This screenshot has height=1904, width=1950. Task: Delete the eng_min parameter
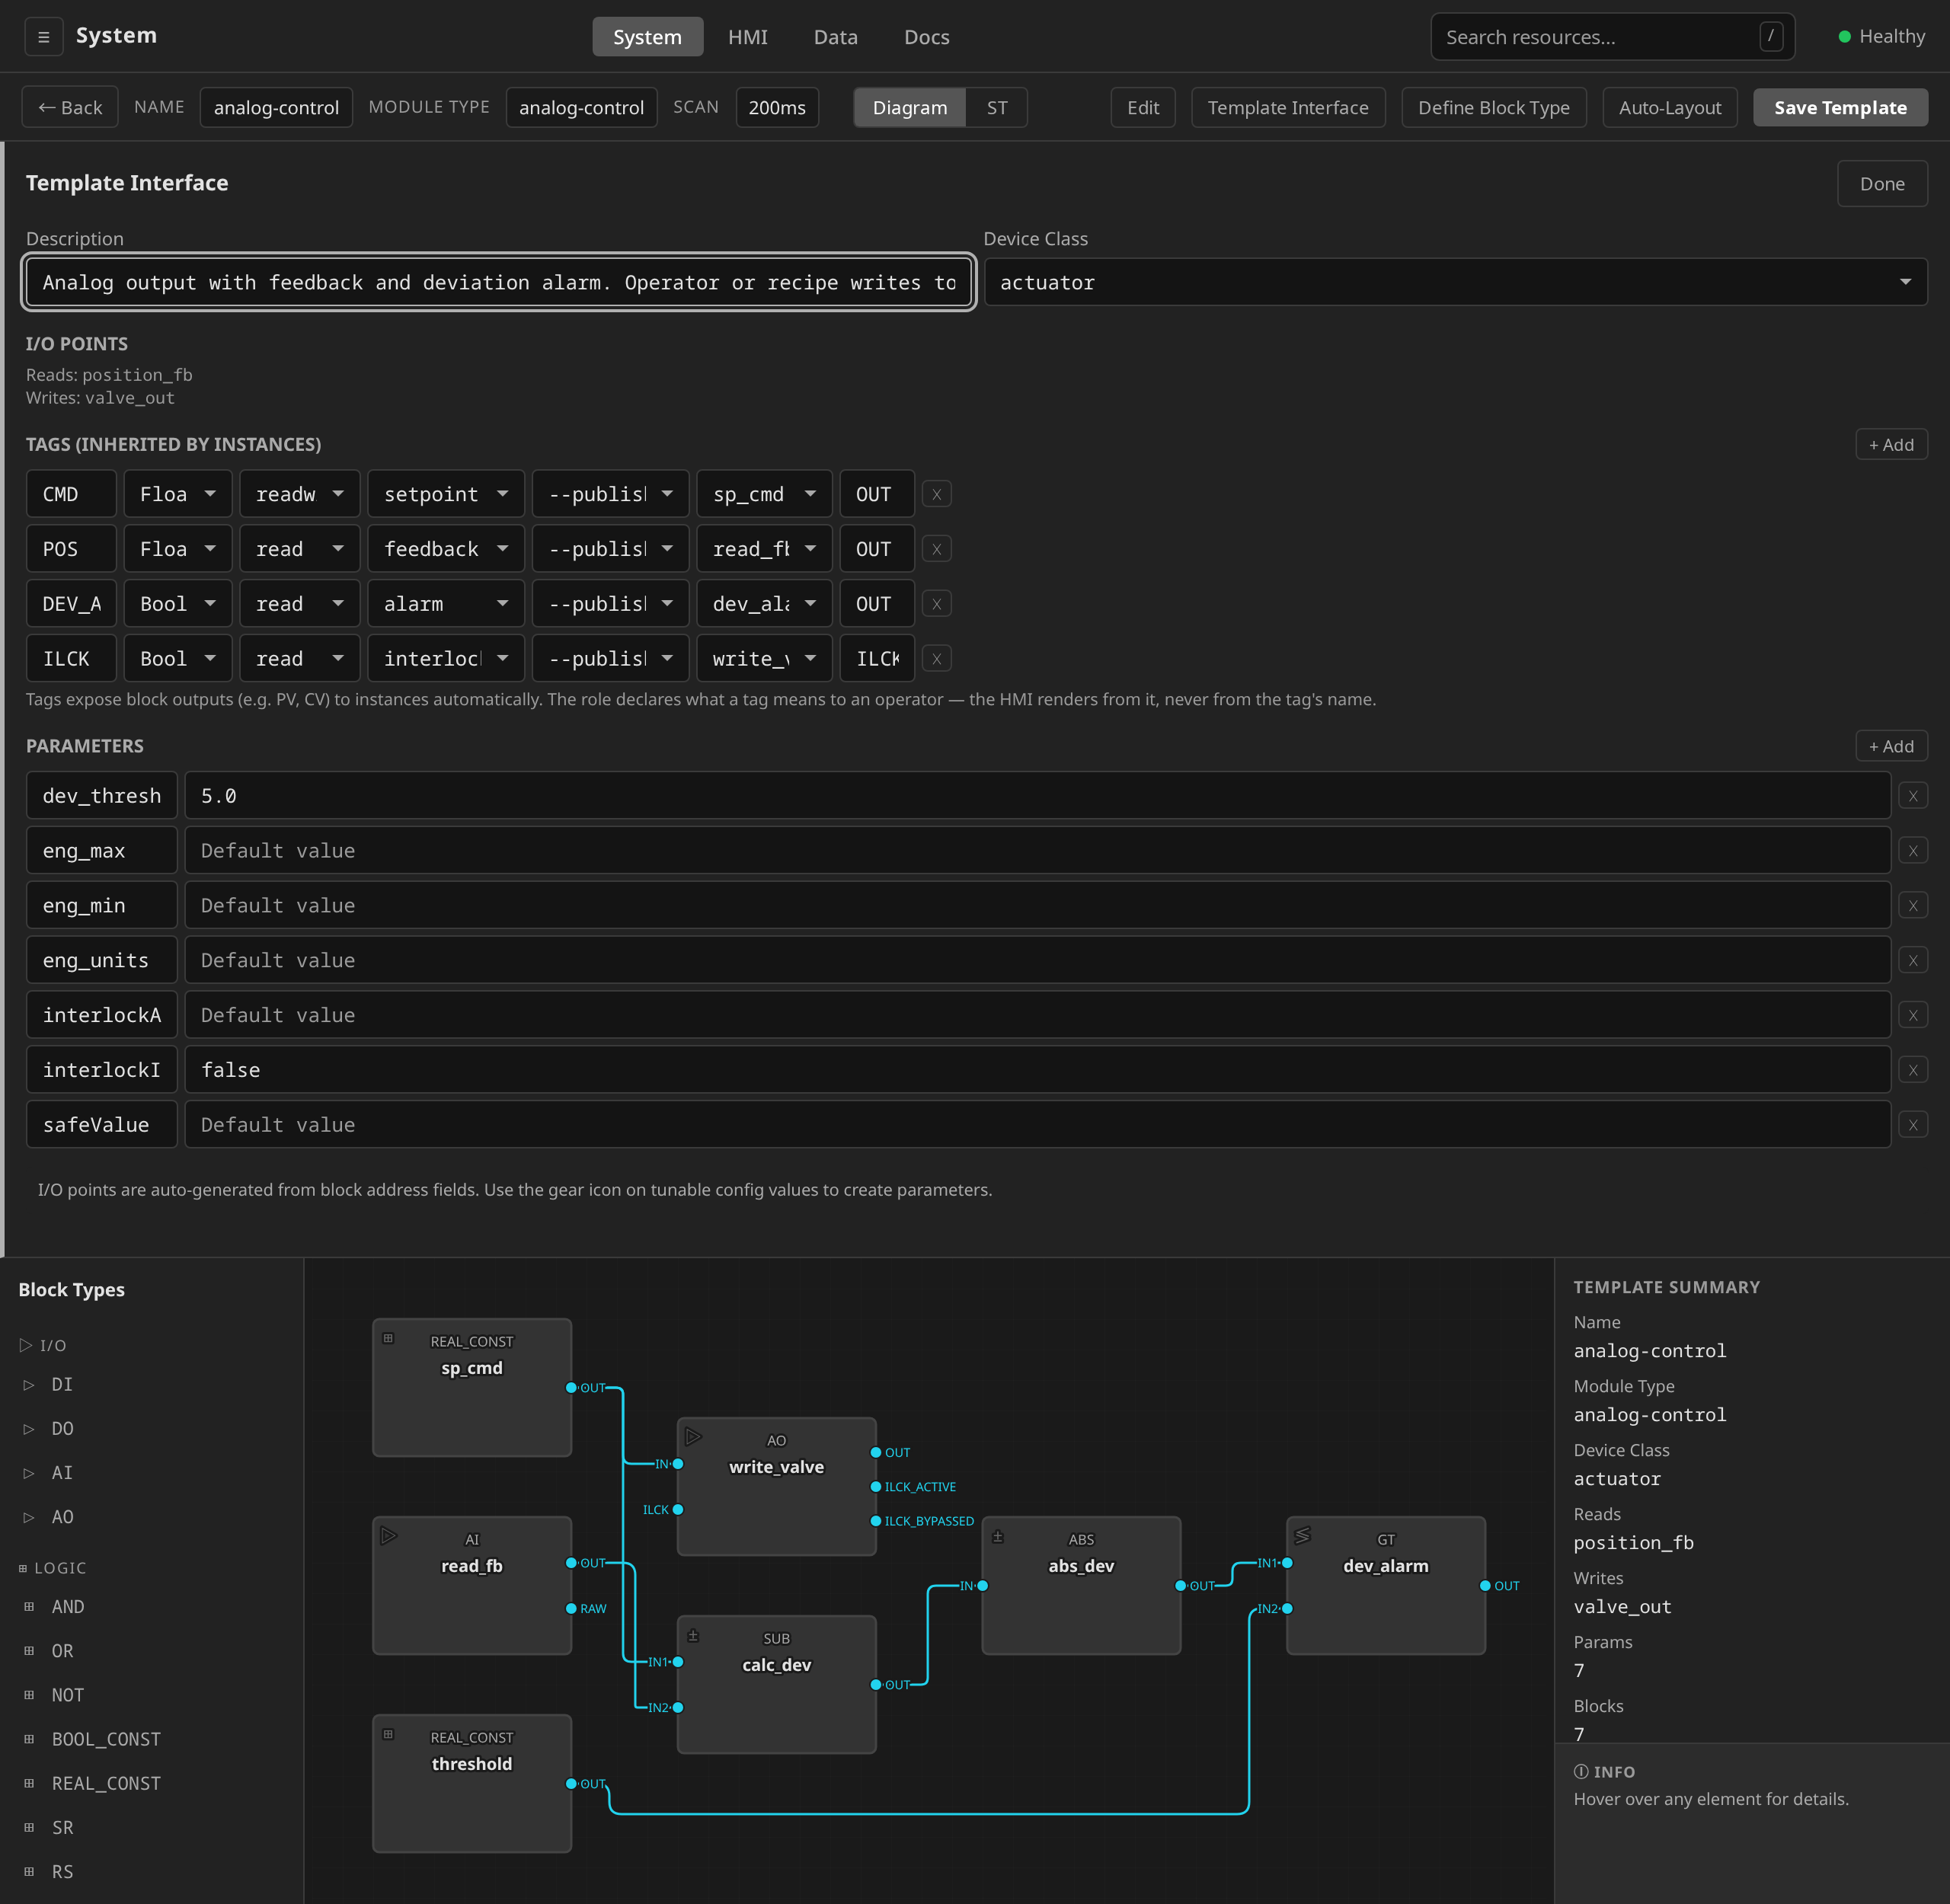tap(1912, 906)
